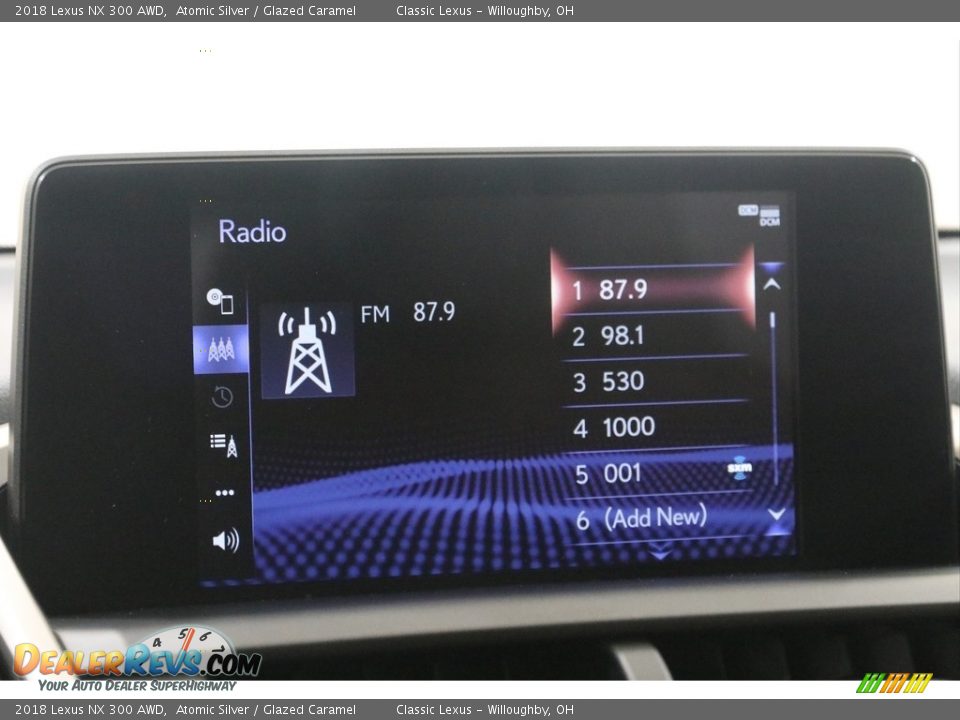Screen dimensions: 960x720
Task: Select the radio towers tab icon
Action: [220, 349]
